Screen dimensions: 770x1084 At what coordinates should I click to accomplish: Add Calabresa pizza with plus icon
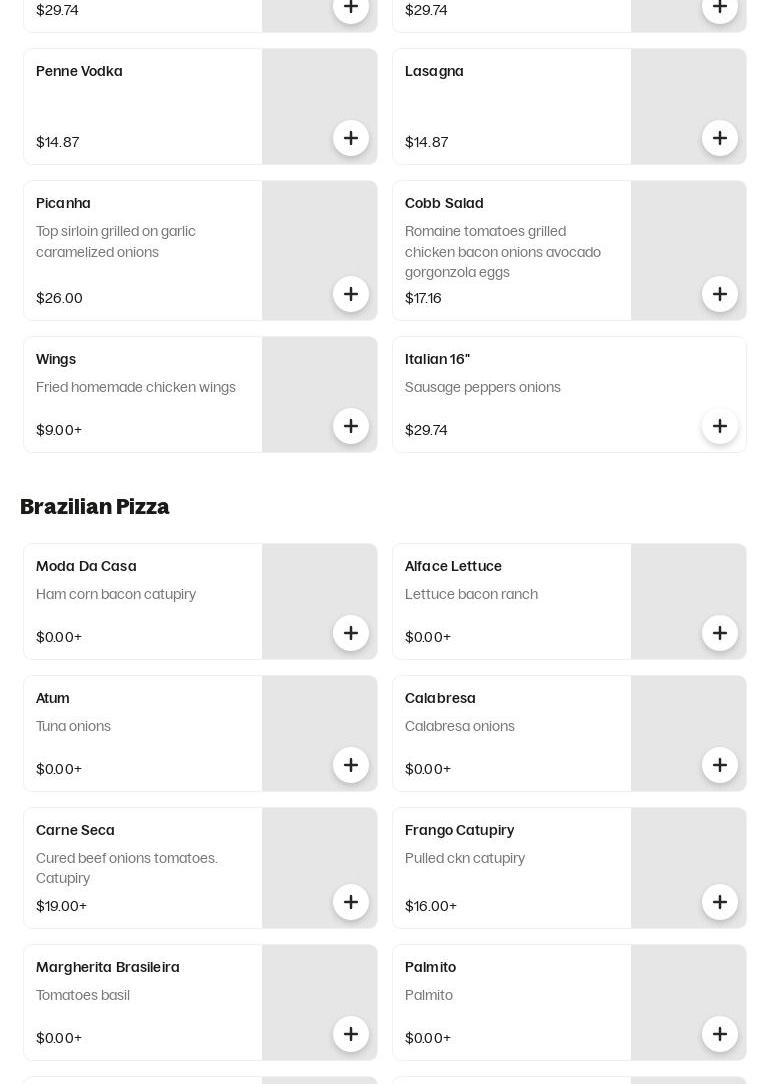(x=720, y=766)
